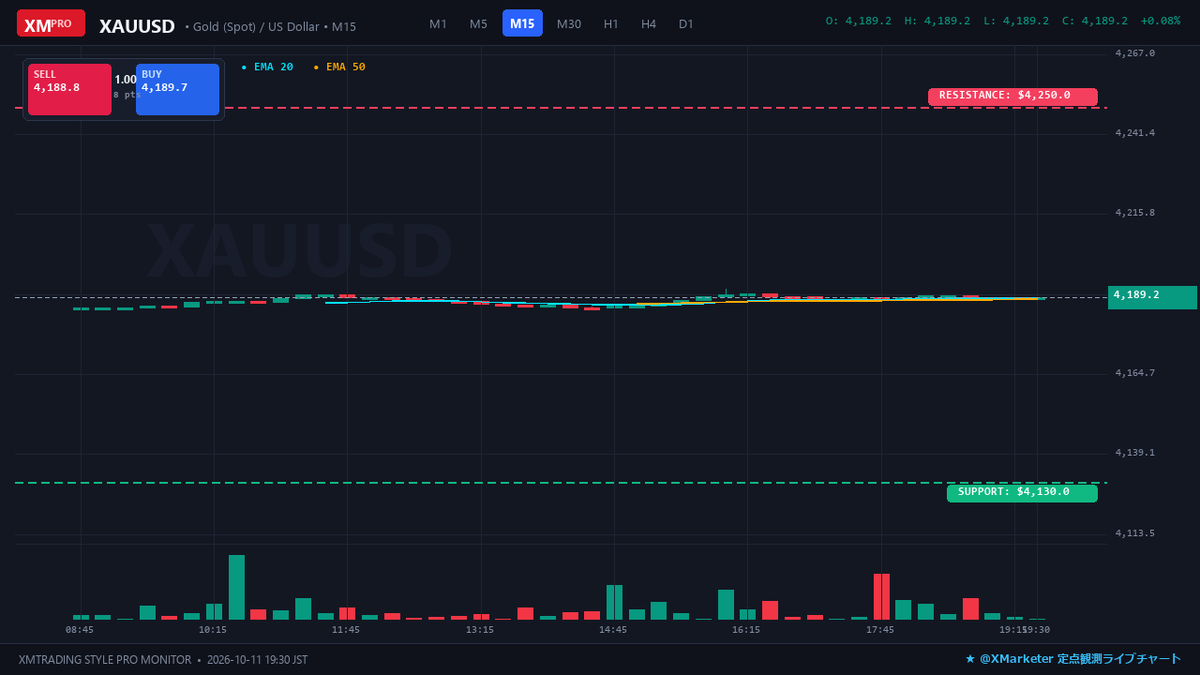1200x675 pixels.
Task: Click the SUPPORT: $4,130.0 label
Action: (x=1022, y=493)
